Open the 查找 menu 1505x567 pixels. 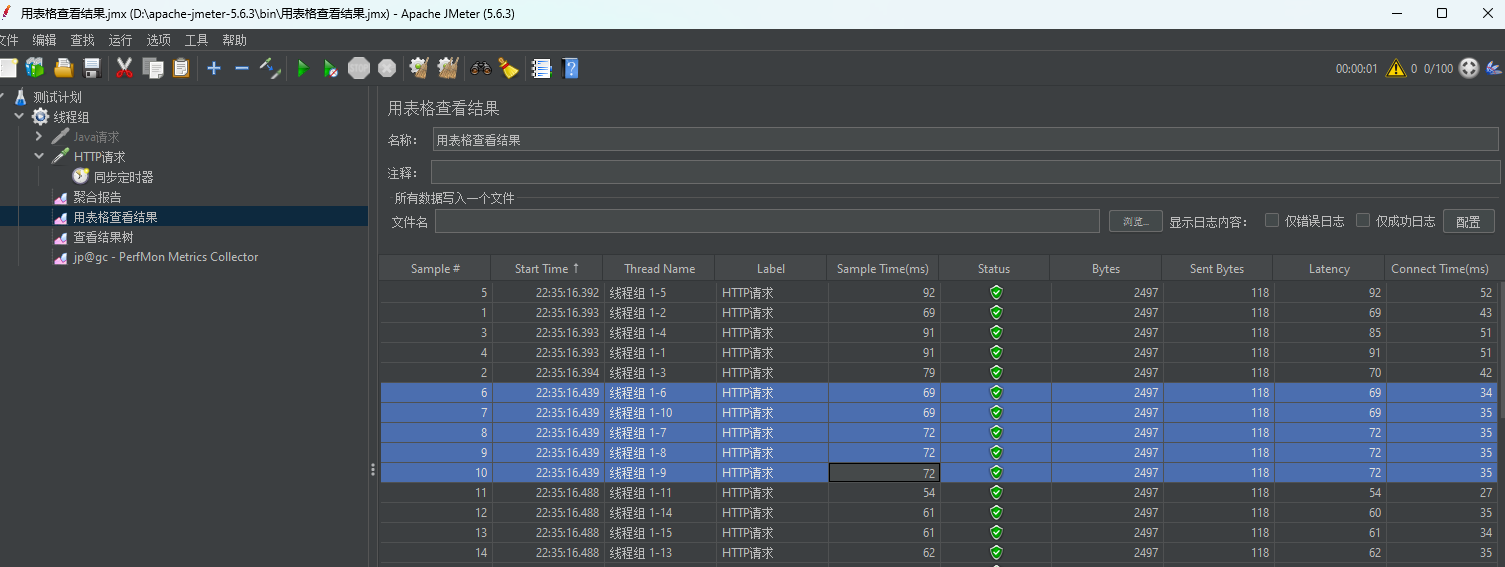click(x=82, y=40)
